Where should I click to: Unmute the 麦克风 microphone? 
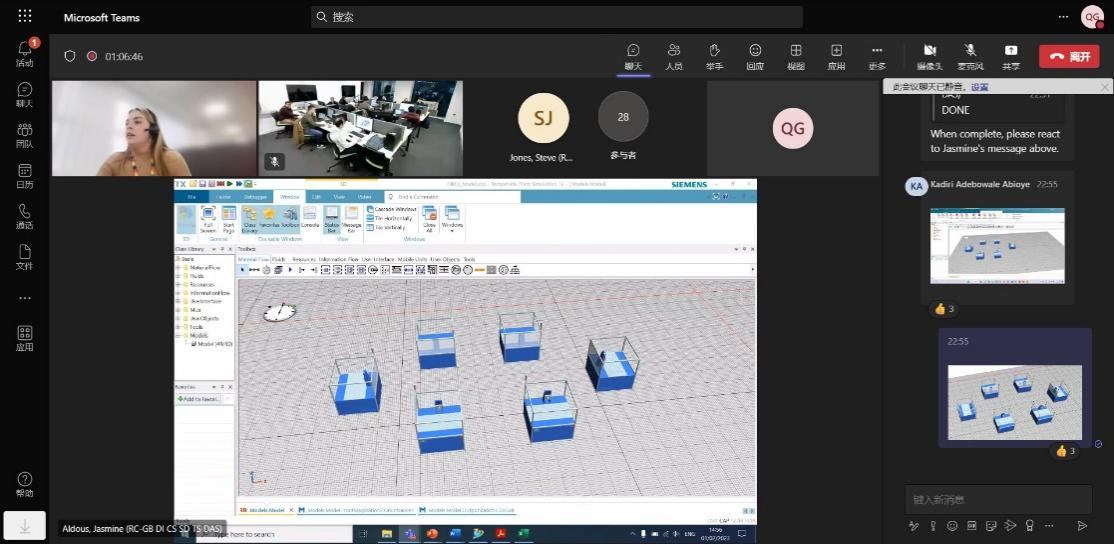(970, 55)
